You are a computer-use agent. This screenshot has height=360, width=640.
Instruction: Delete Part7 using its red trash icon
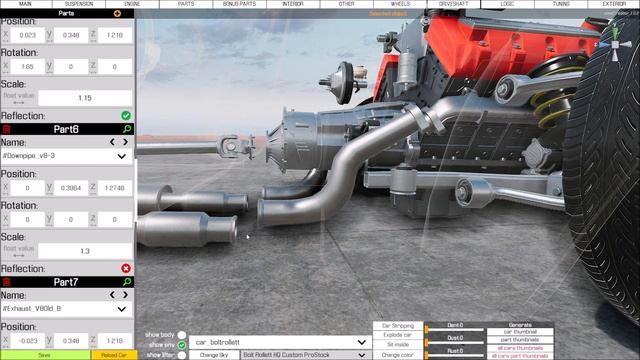[6, 282]
